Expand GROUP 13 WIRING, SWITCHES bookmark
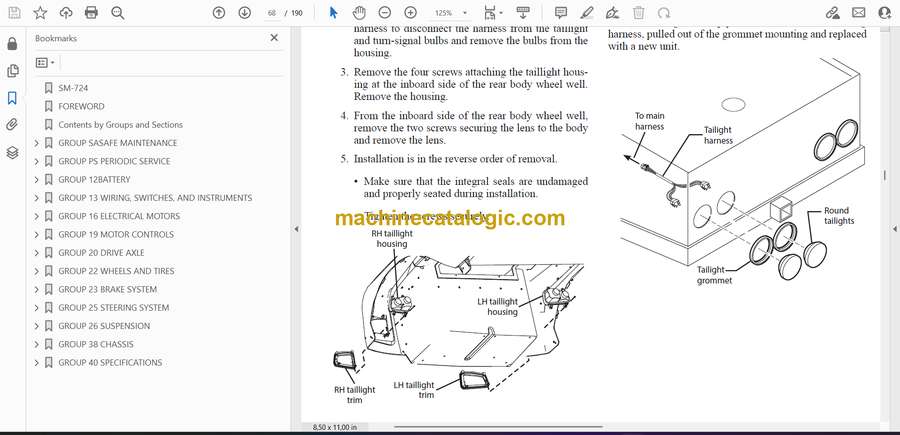The height and width of the screenshot is (435, 900). click(x=37, y=198)
